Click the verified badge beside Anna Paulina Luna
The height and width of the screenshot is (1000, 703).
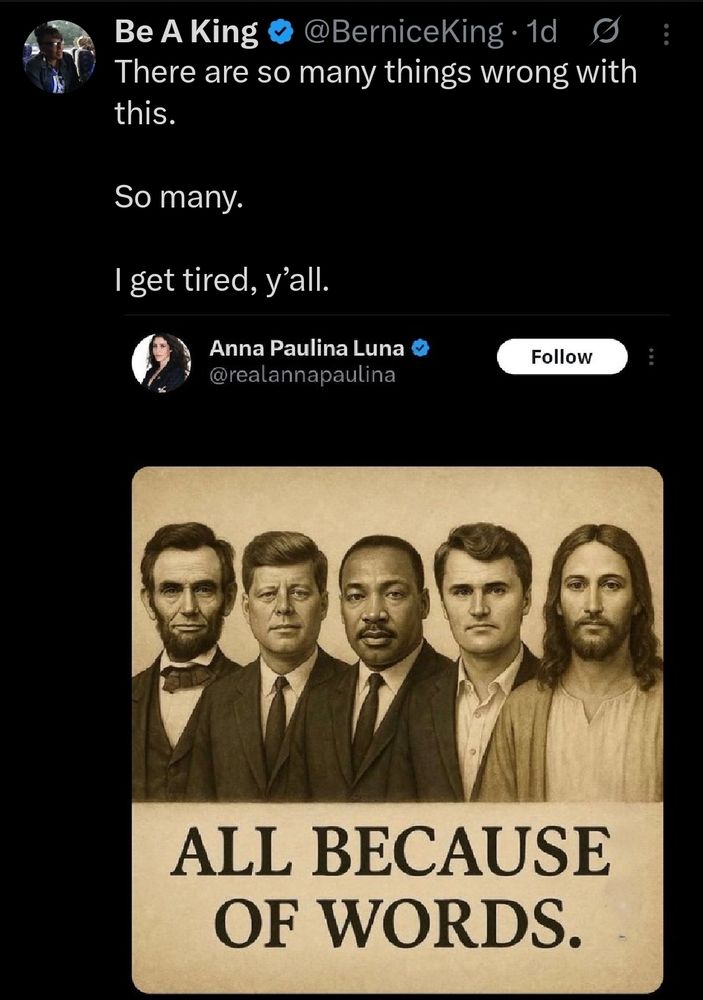point(421,350)
